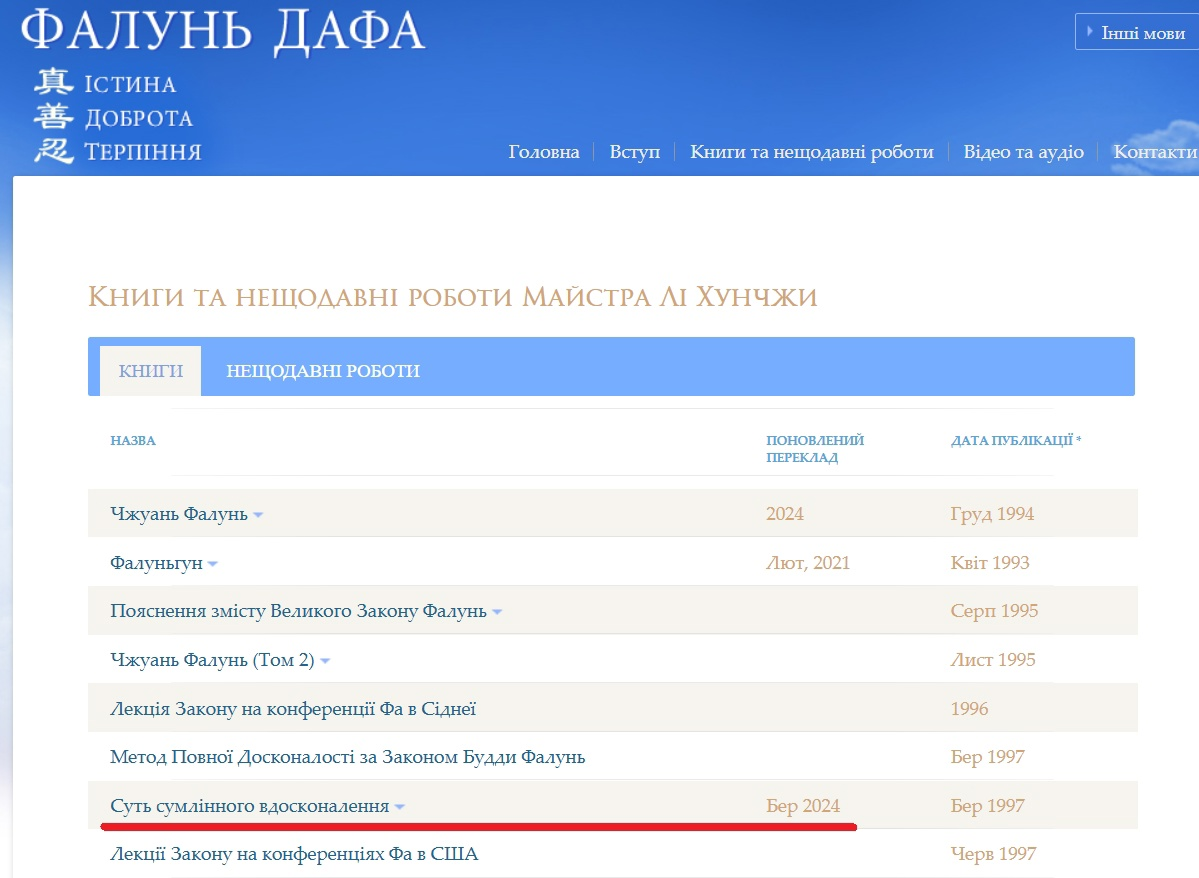Image resolution: width=1199 pixels, height=878 pixels.
Task: Click the ФАЛУНЬ ДАФА site logo
Action: coord(223,31)
